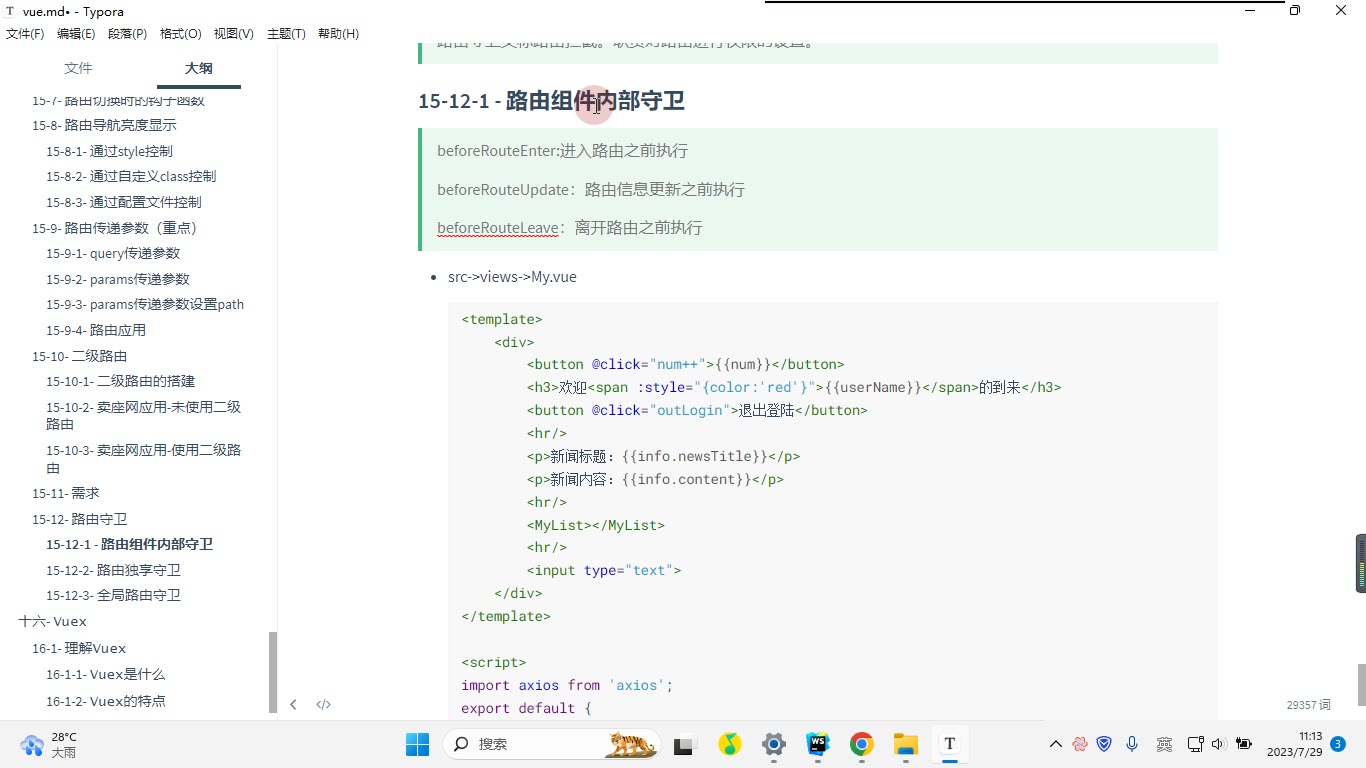Open the 格式(O) menu
Viewport: 1366px width, 768px height.
[180, 33]
